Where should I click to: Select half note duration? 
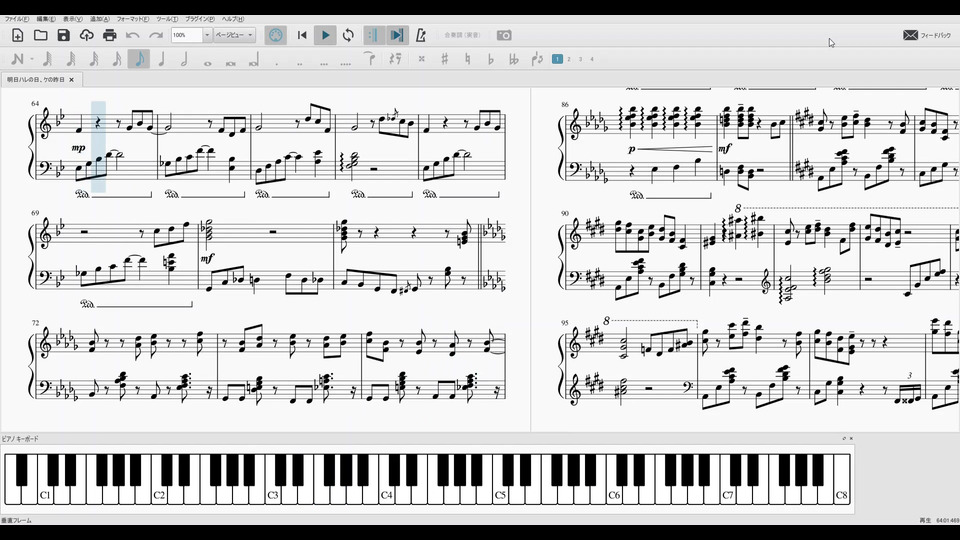(x=184, y=59)
